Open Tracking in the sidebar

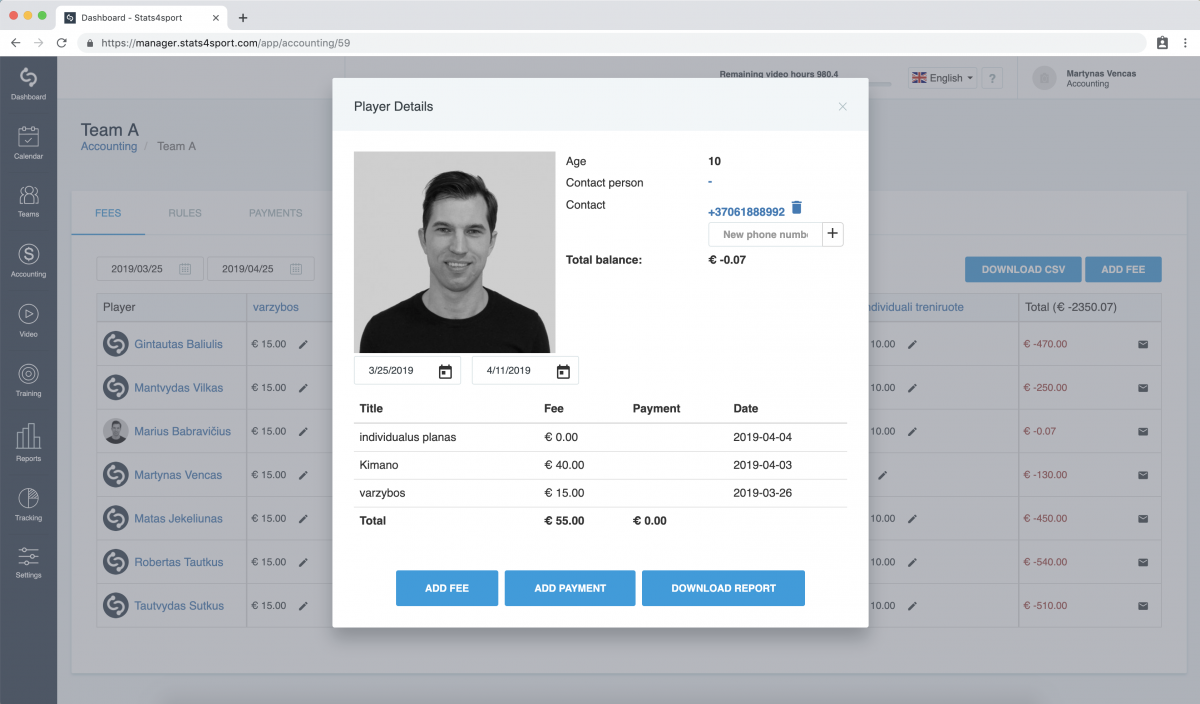28,503
